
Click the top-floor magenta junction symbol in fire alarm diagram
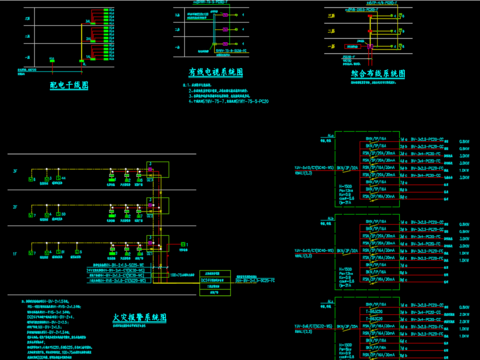pyautogui.click(x=150, y=170)
